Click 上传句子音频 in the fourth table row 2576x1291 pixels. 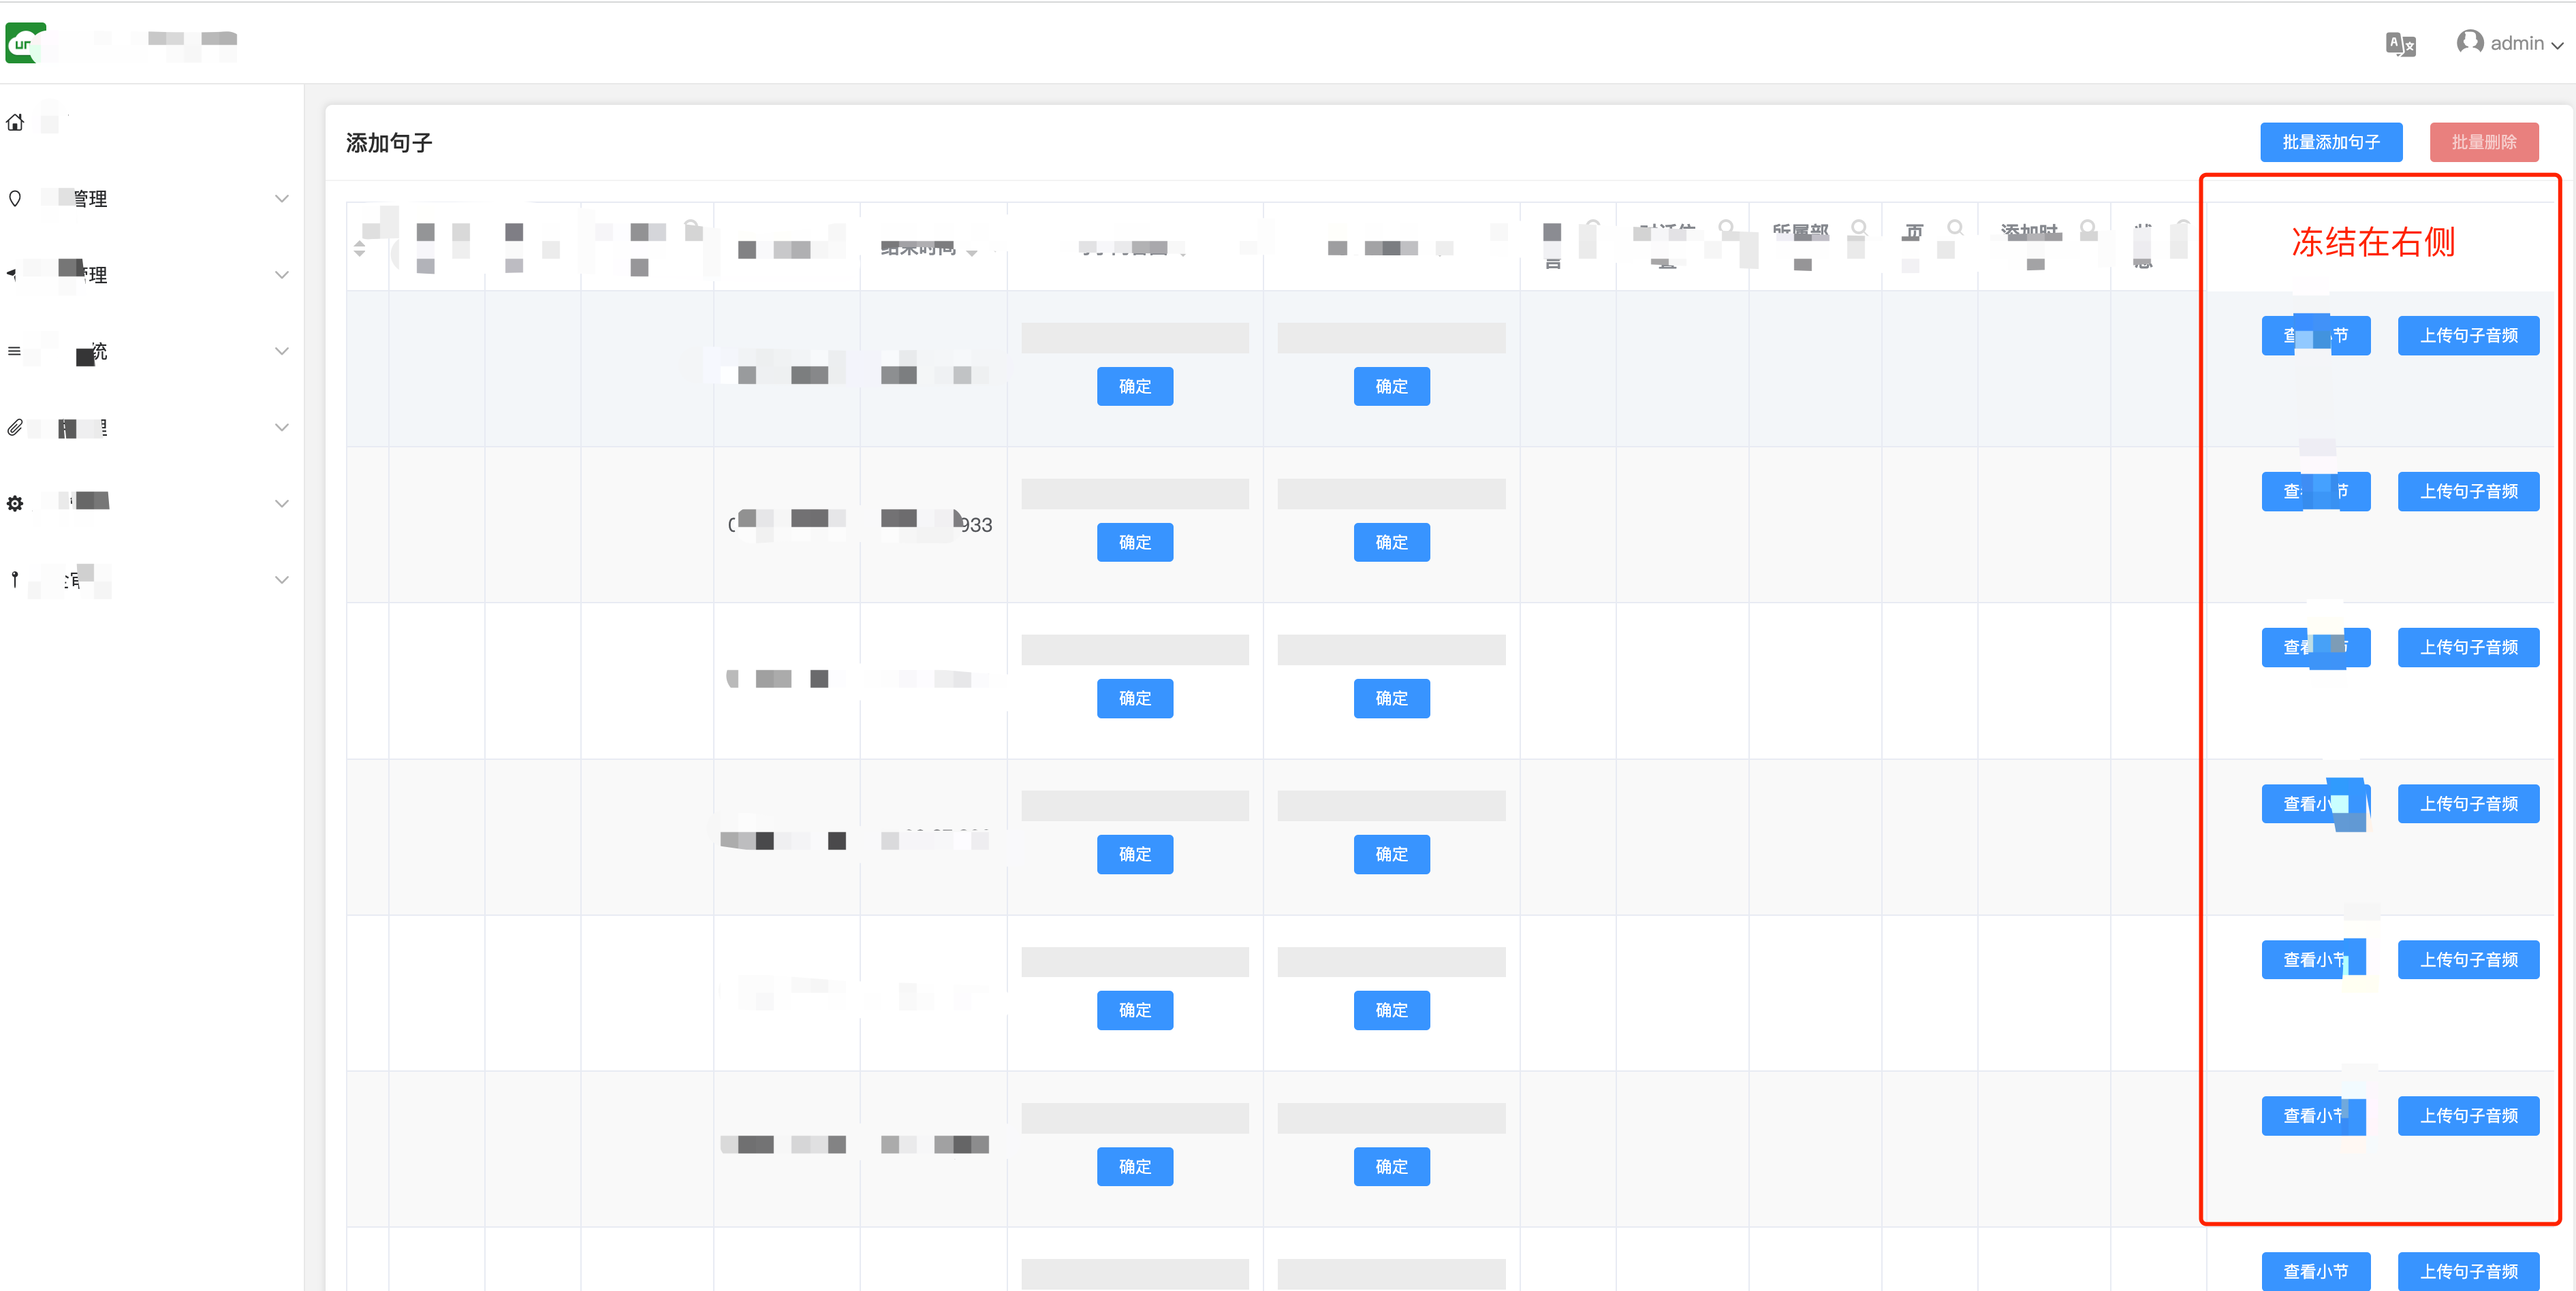2468,803
